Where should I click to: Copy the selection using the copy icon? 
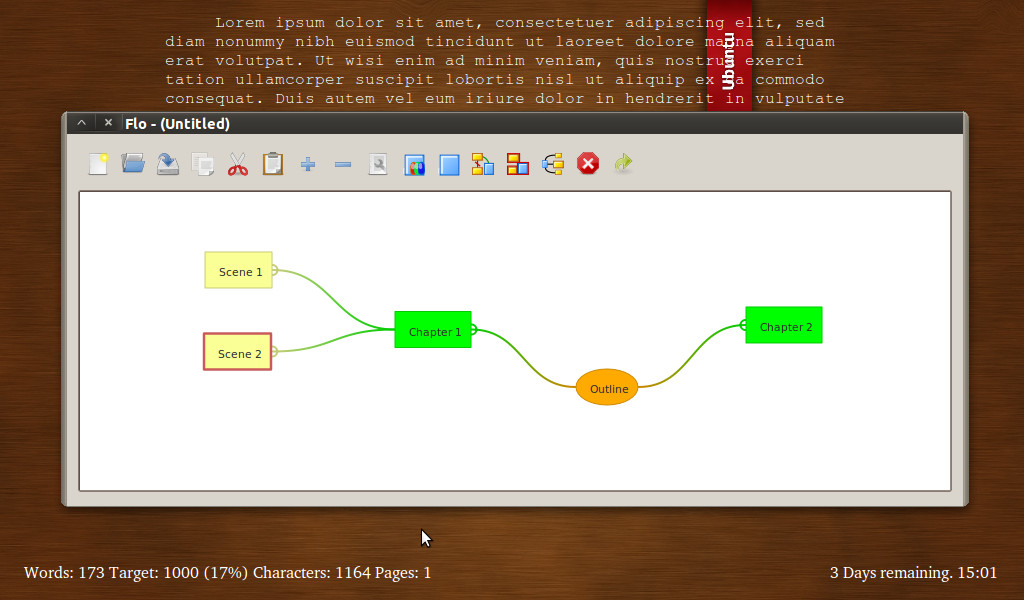point(202,163)
